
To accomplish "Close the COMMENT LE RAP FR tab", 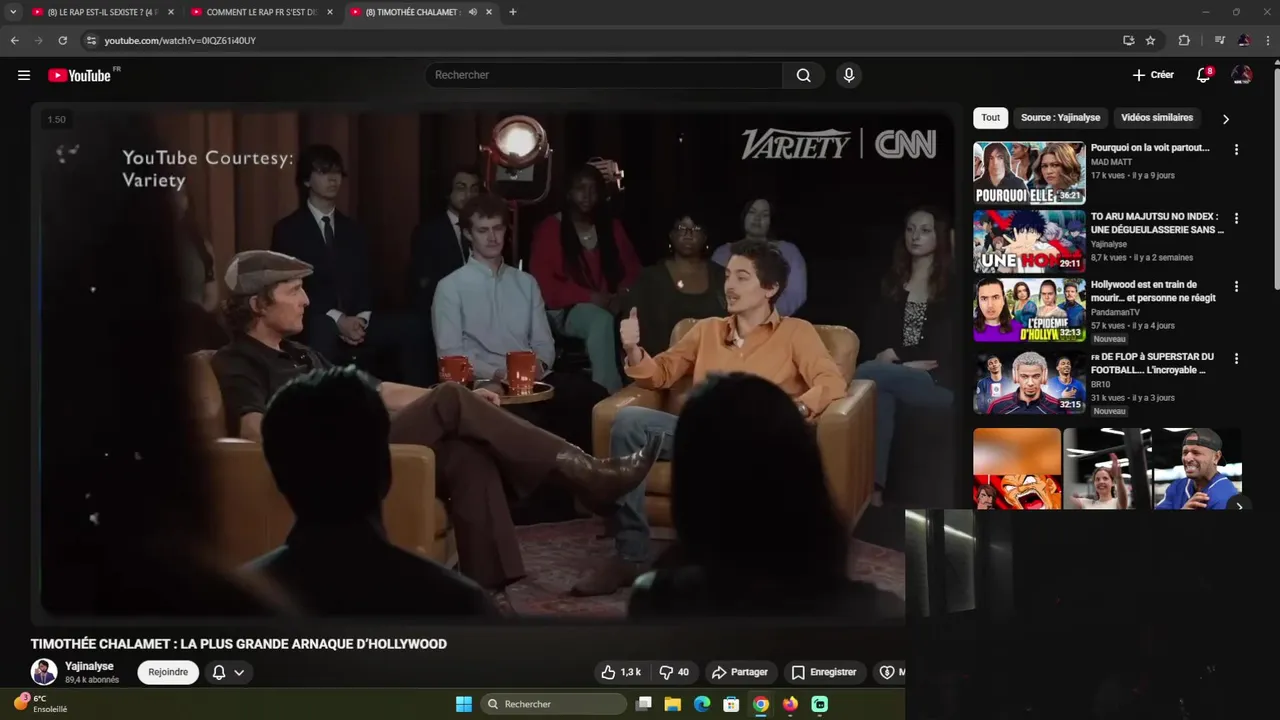I will point(330,12).
